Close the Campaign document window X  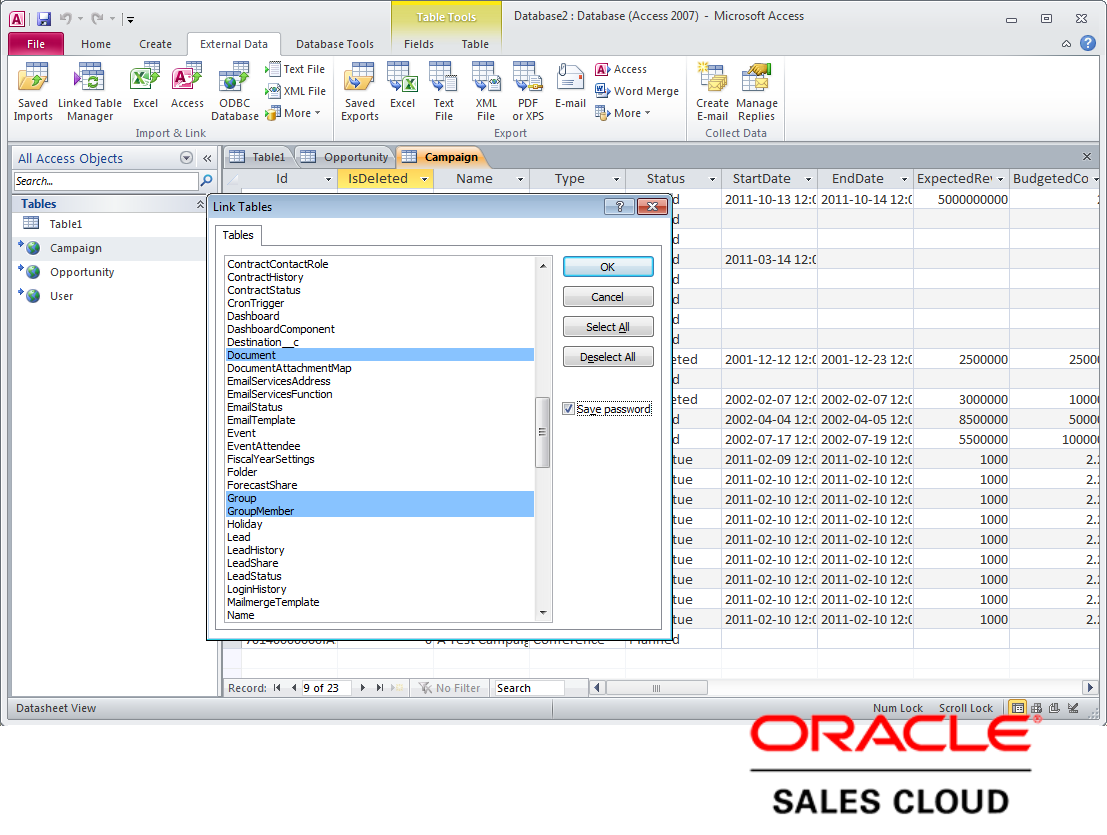pos(1087,157)
